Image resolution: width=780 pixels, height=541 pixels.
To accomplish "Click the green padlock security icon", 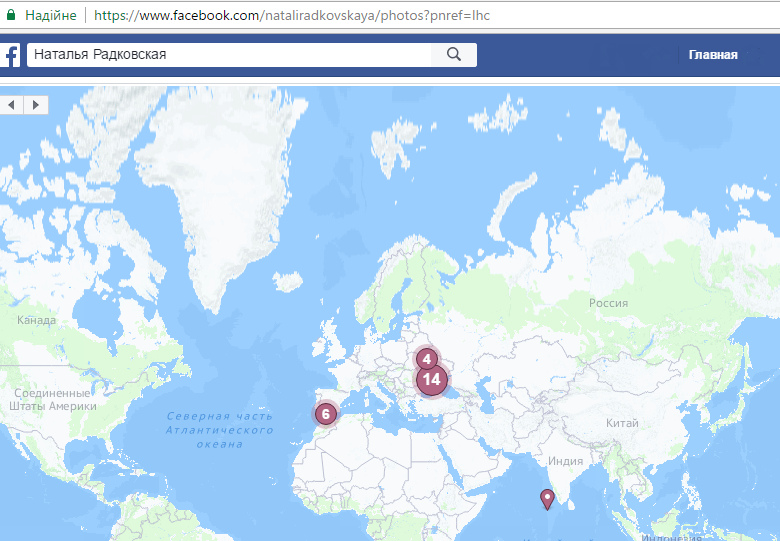I will coord(10,16).
